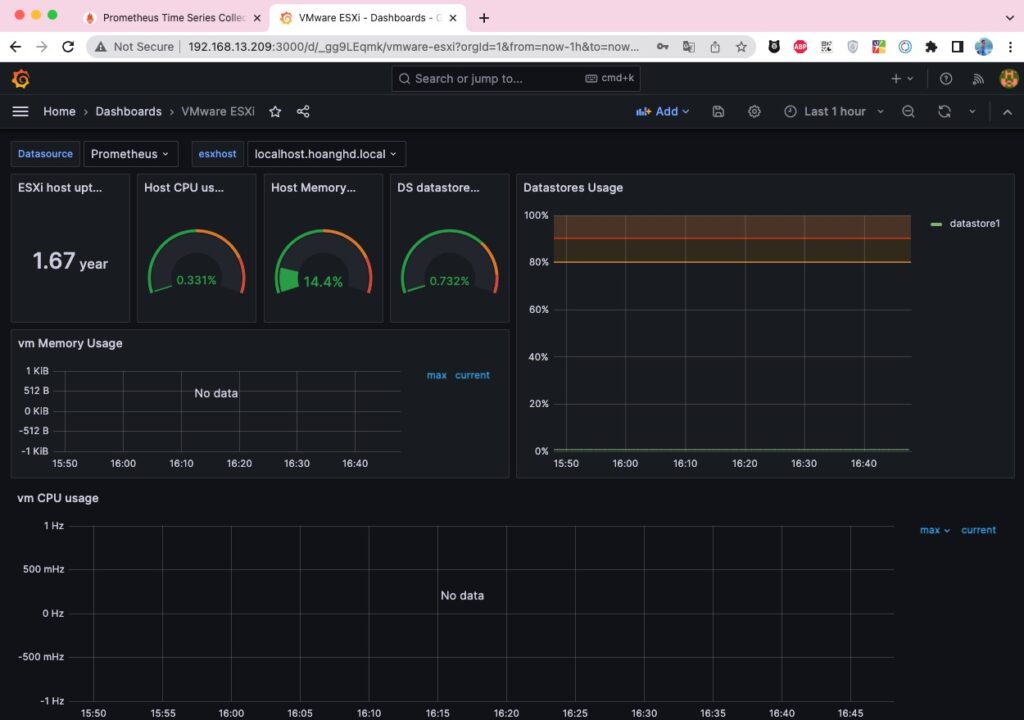Go back in browser history
The image size is (1024, 720).
(x=16, y=47)
